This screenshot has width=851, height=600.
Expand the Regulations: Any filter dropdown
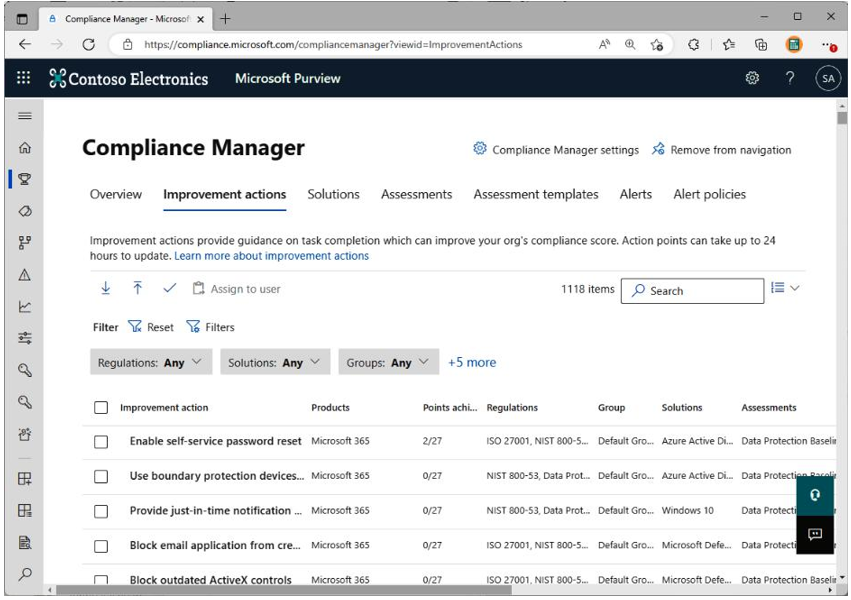(x=151, y=362)
